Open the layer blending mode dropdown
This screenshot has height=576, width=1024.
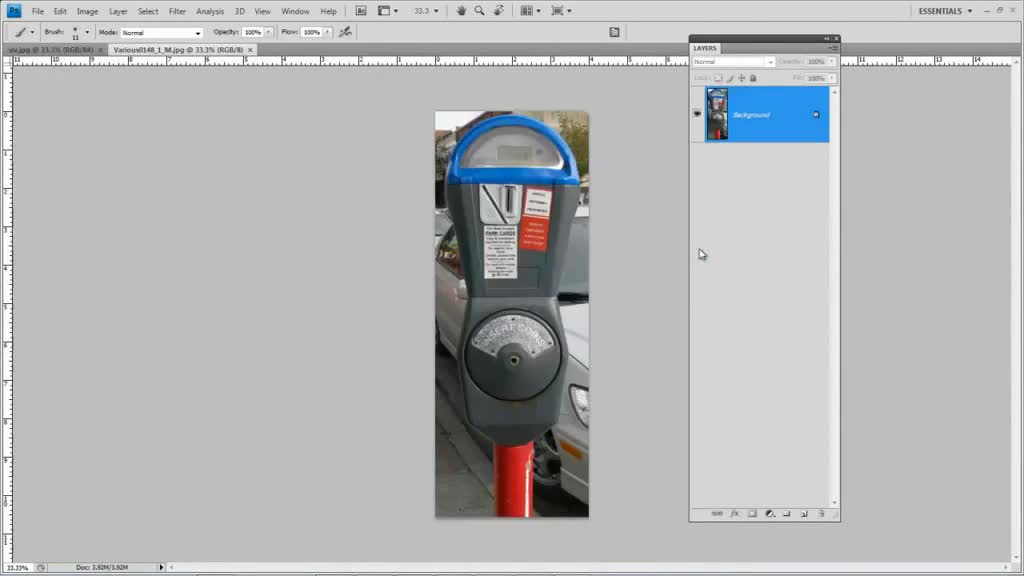(733, 62)
